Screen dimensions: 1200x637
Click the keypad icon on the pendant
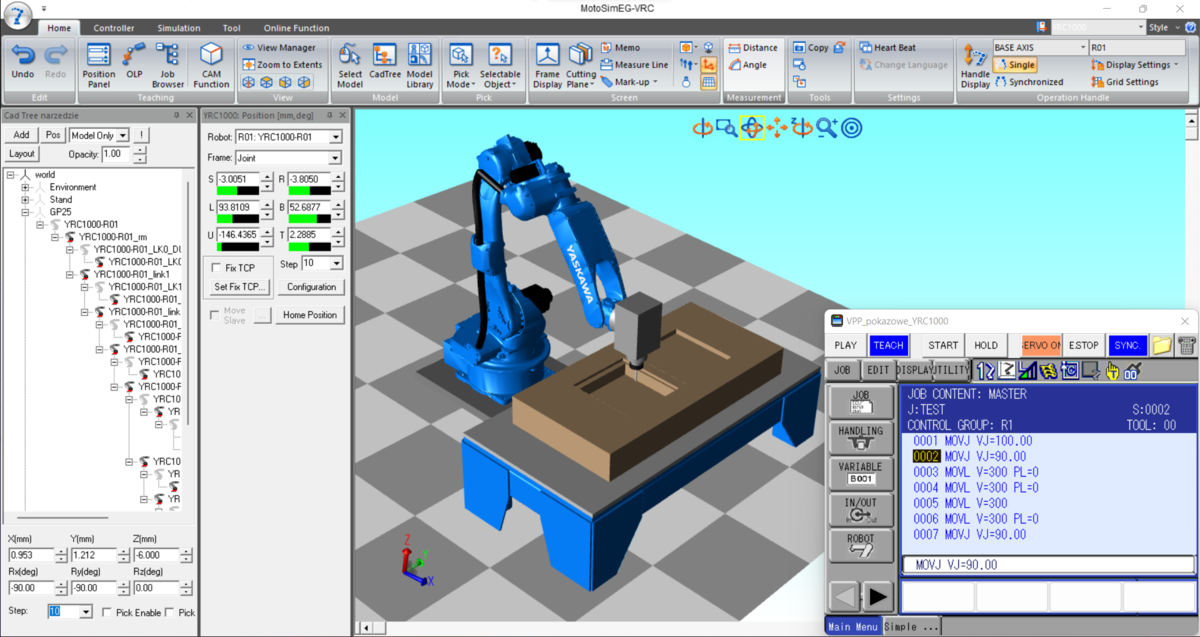pos(1186,345)
